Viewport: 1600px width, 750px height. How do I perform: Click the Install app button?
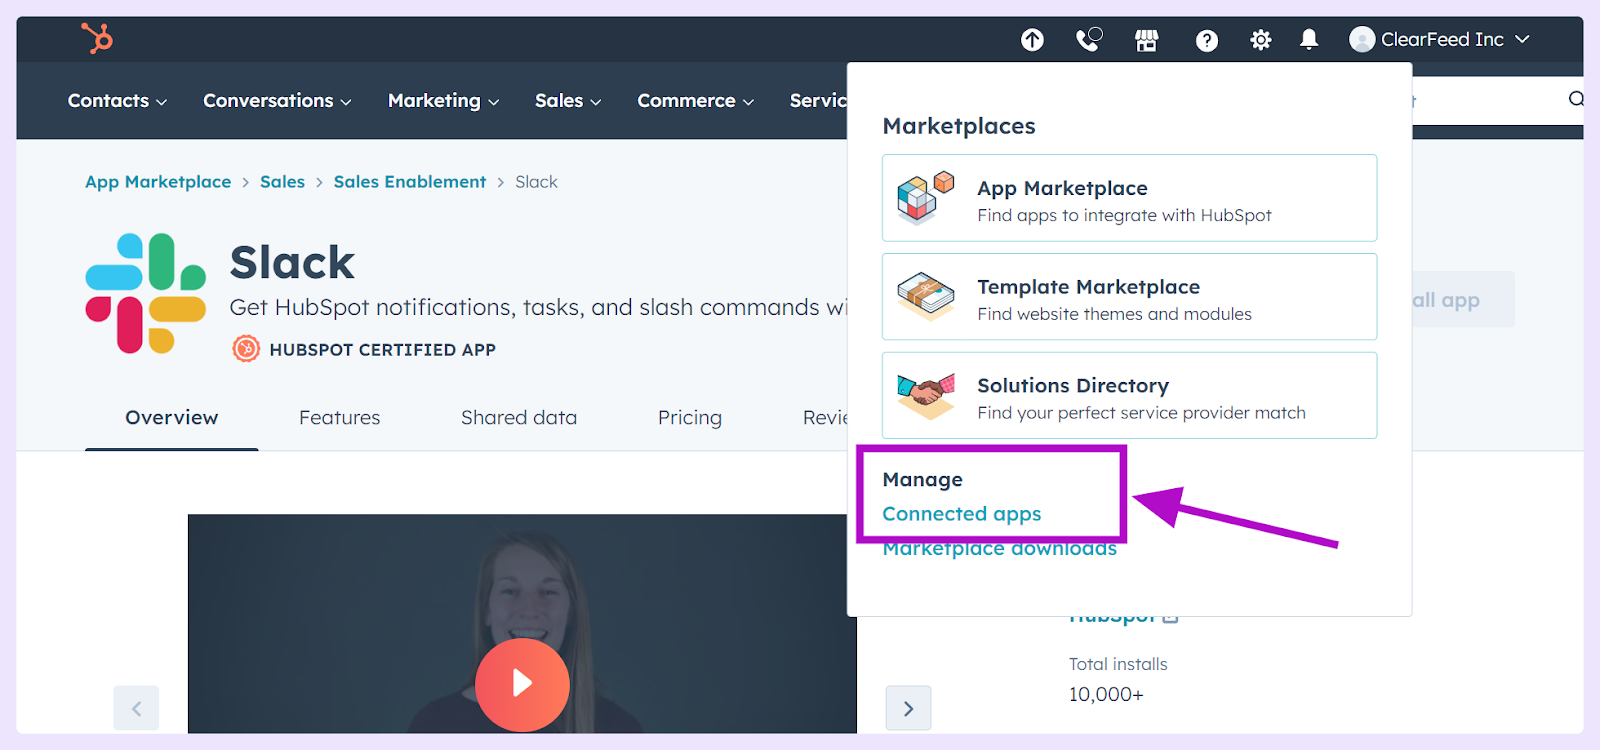[1463, 299]
